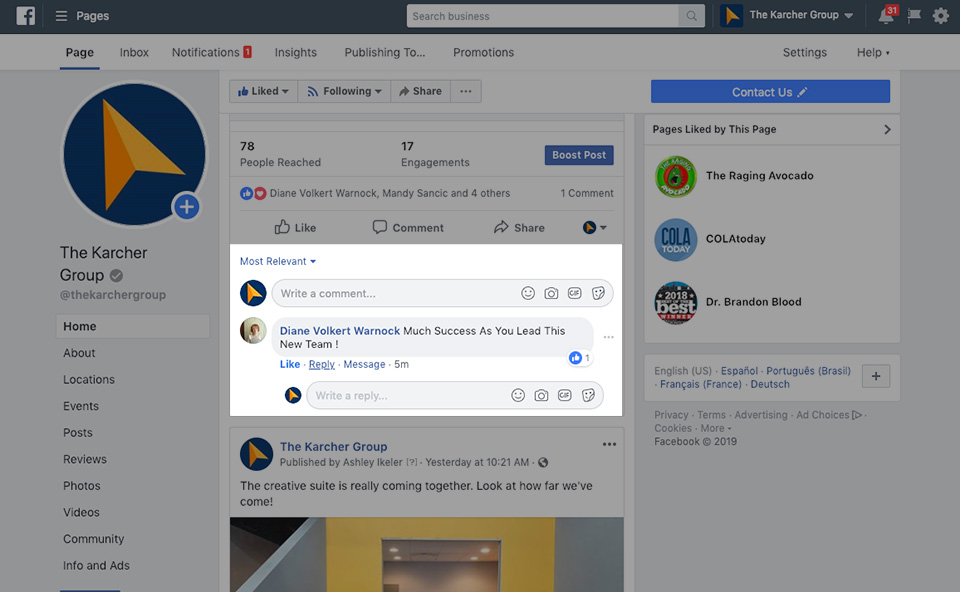
Task: Switch to the Page tab
Action: 80,53
